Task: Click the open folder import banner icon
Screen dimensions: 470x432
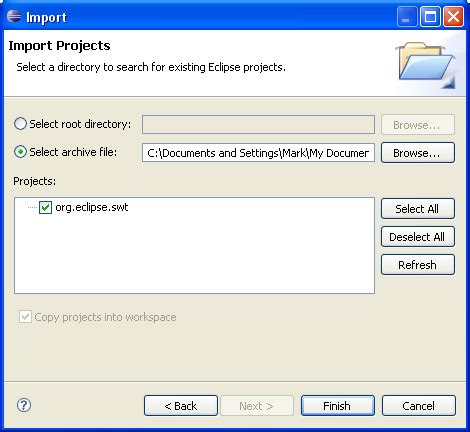Action: [426, 65]
